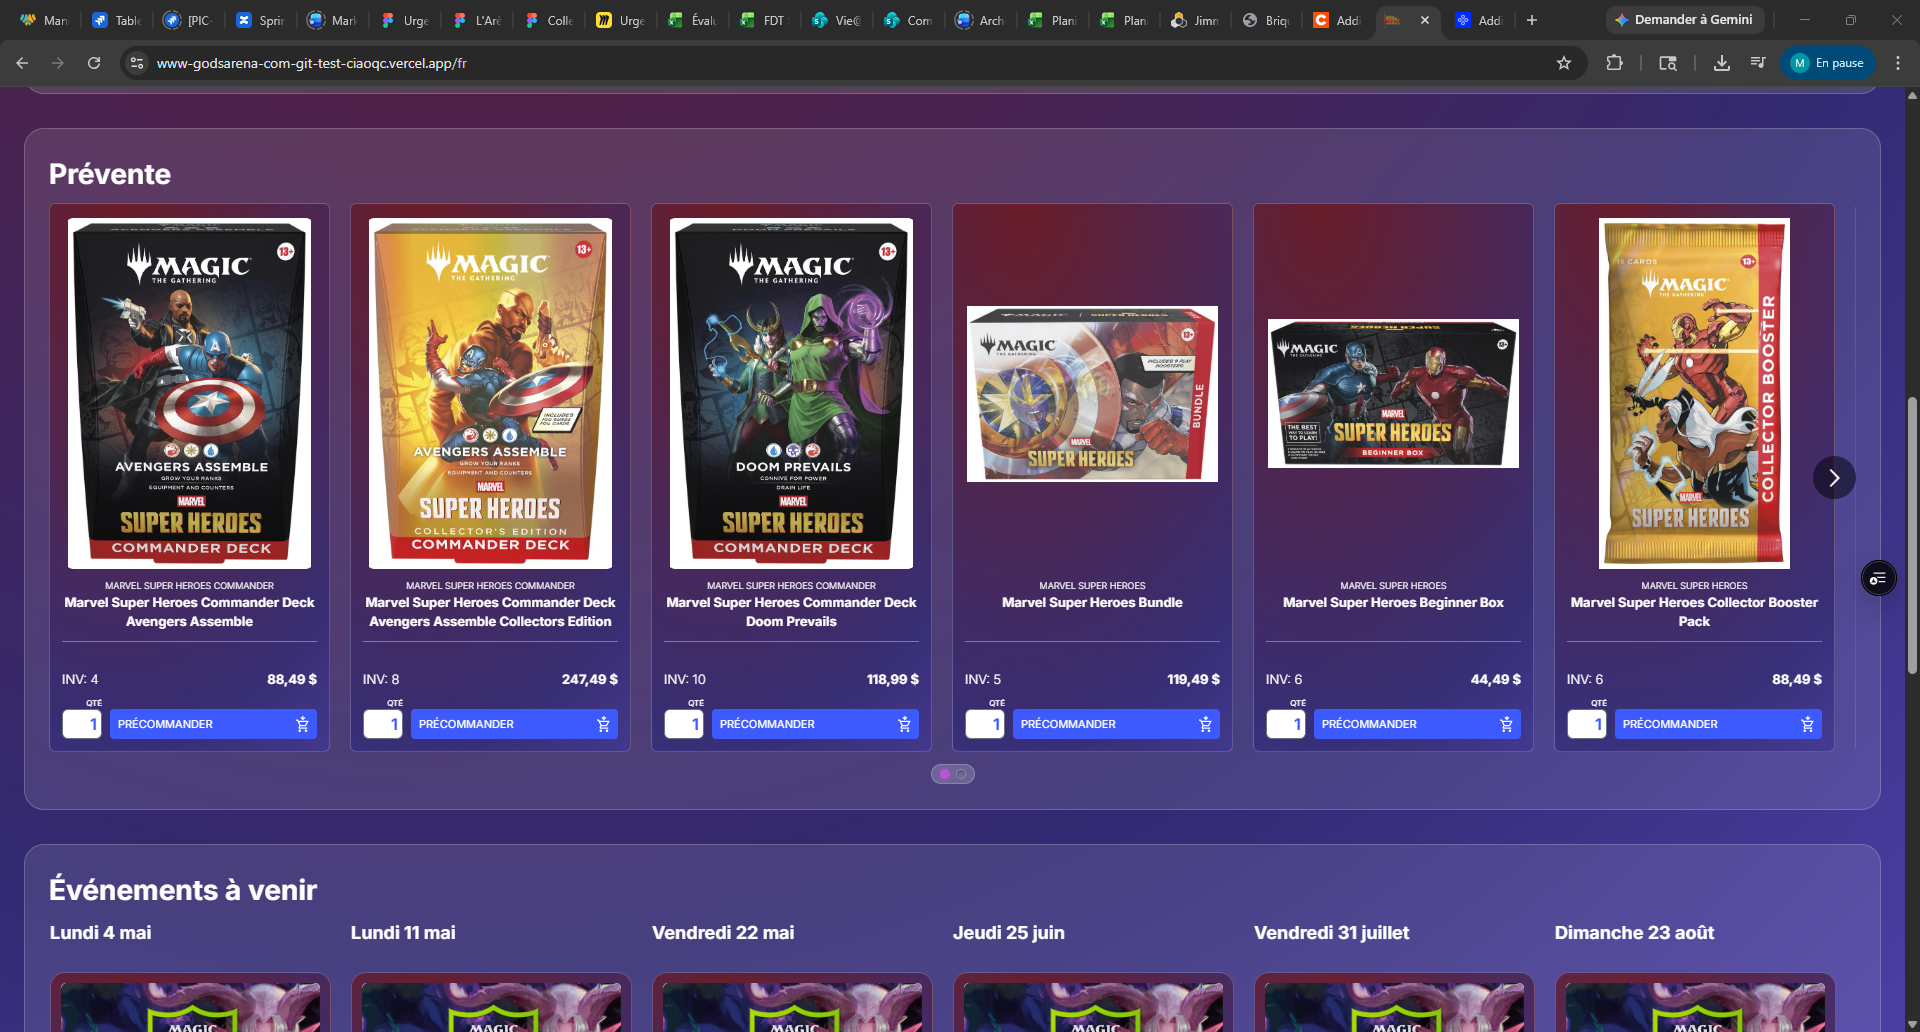Open the floating filter list icon
1920x1032 pixels.
tap(1878, 578)
